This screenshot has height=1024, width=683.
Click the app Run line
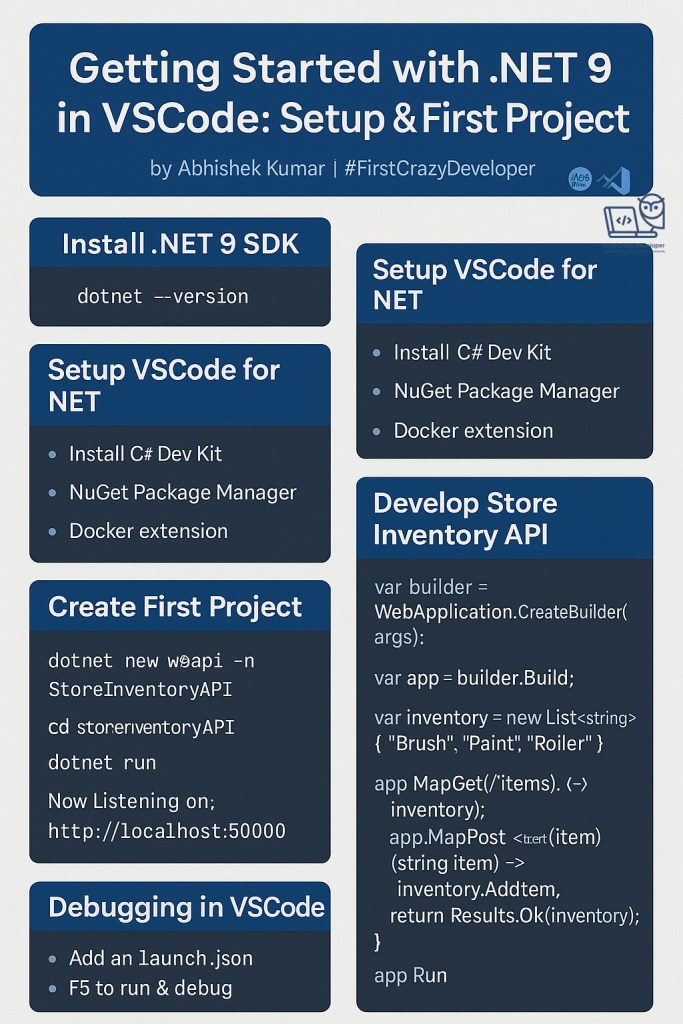click(x=410, y=975)
